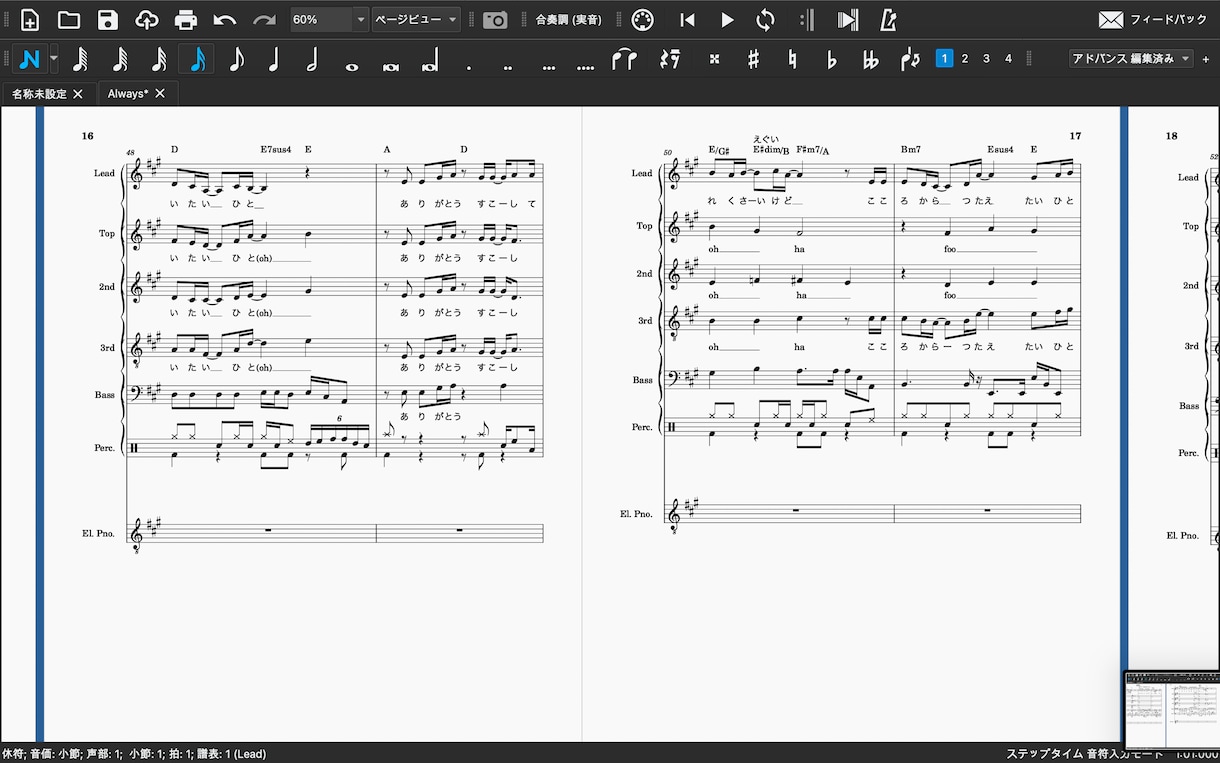
Task: Toggle pan score during playback
Action: click(848, 19)
